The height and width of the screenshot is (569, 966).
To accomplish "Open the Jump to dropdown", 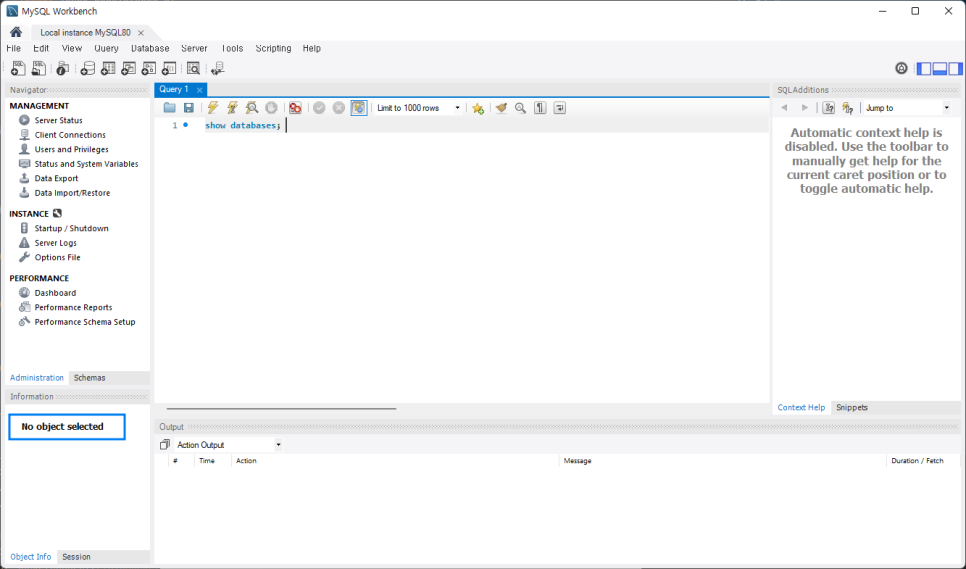I will click(x=907, y=108).
